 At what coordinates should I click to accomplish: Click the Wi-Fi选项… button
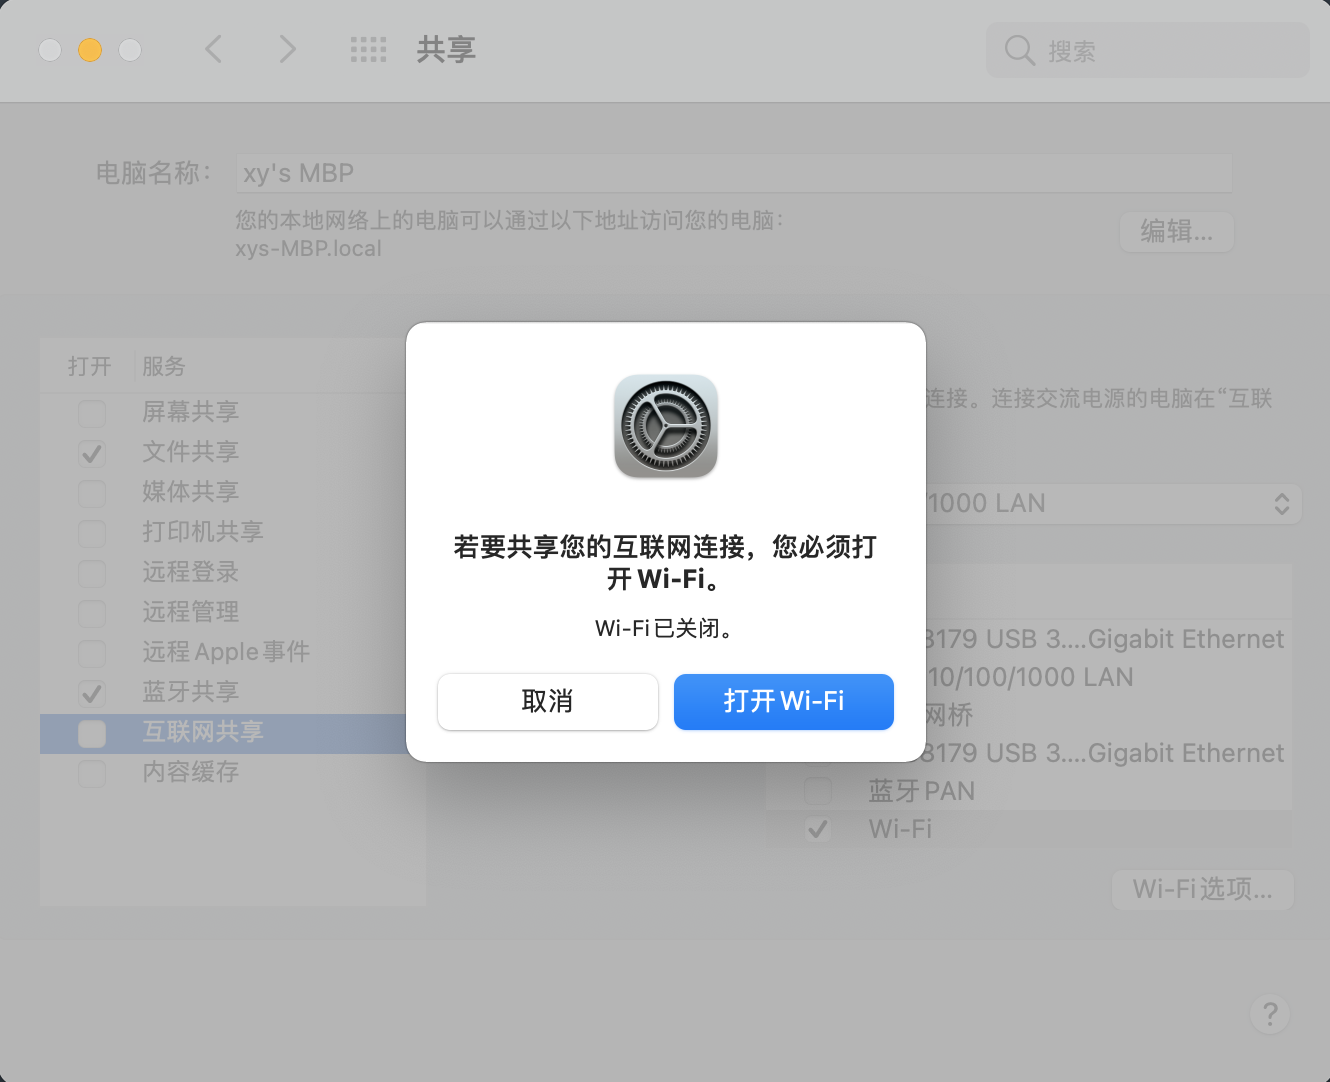coord(1202,889)
